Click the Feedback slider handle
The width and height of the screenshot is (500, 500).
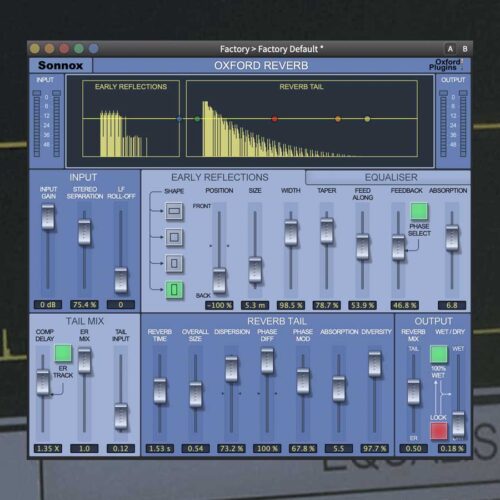click(398, 248)
